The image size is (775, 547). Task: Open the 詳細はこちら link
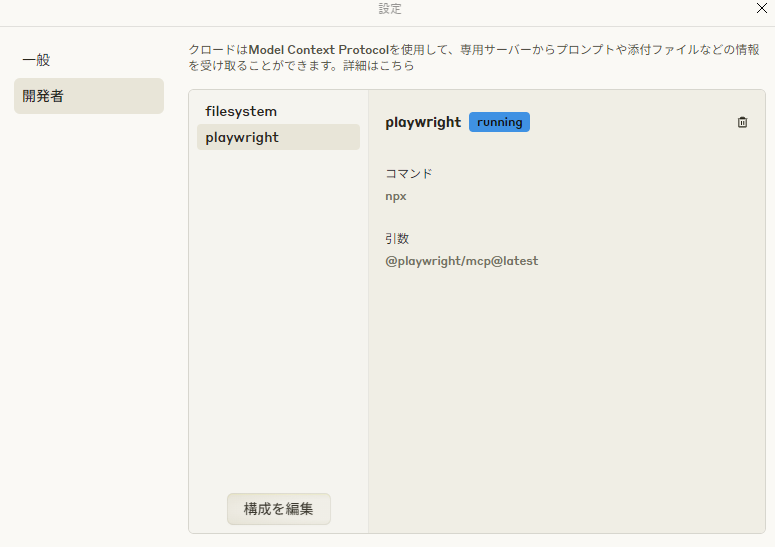click(379, 66)
